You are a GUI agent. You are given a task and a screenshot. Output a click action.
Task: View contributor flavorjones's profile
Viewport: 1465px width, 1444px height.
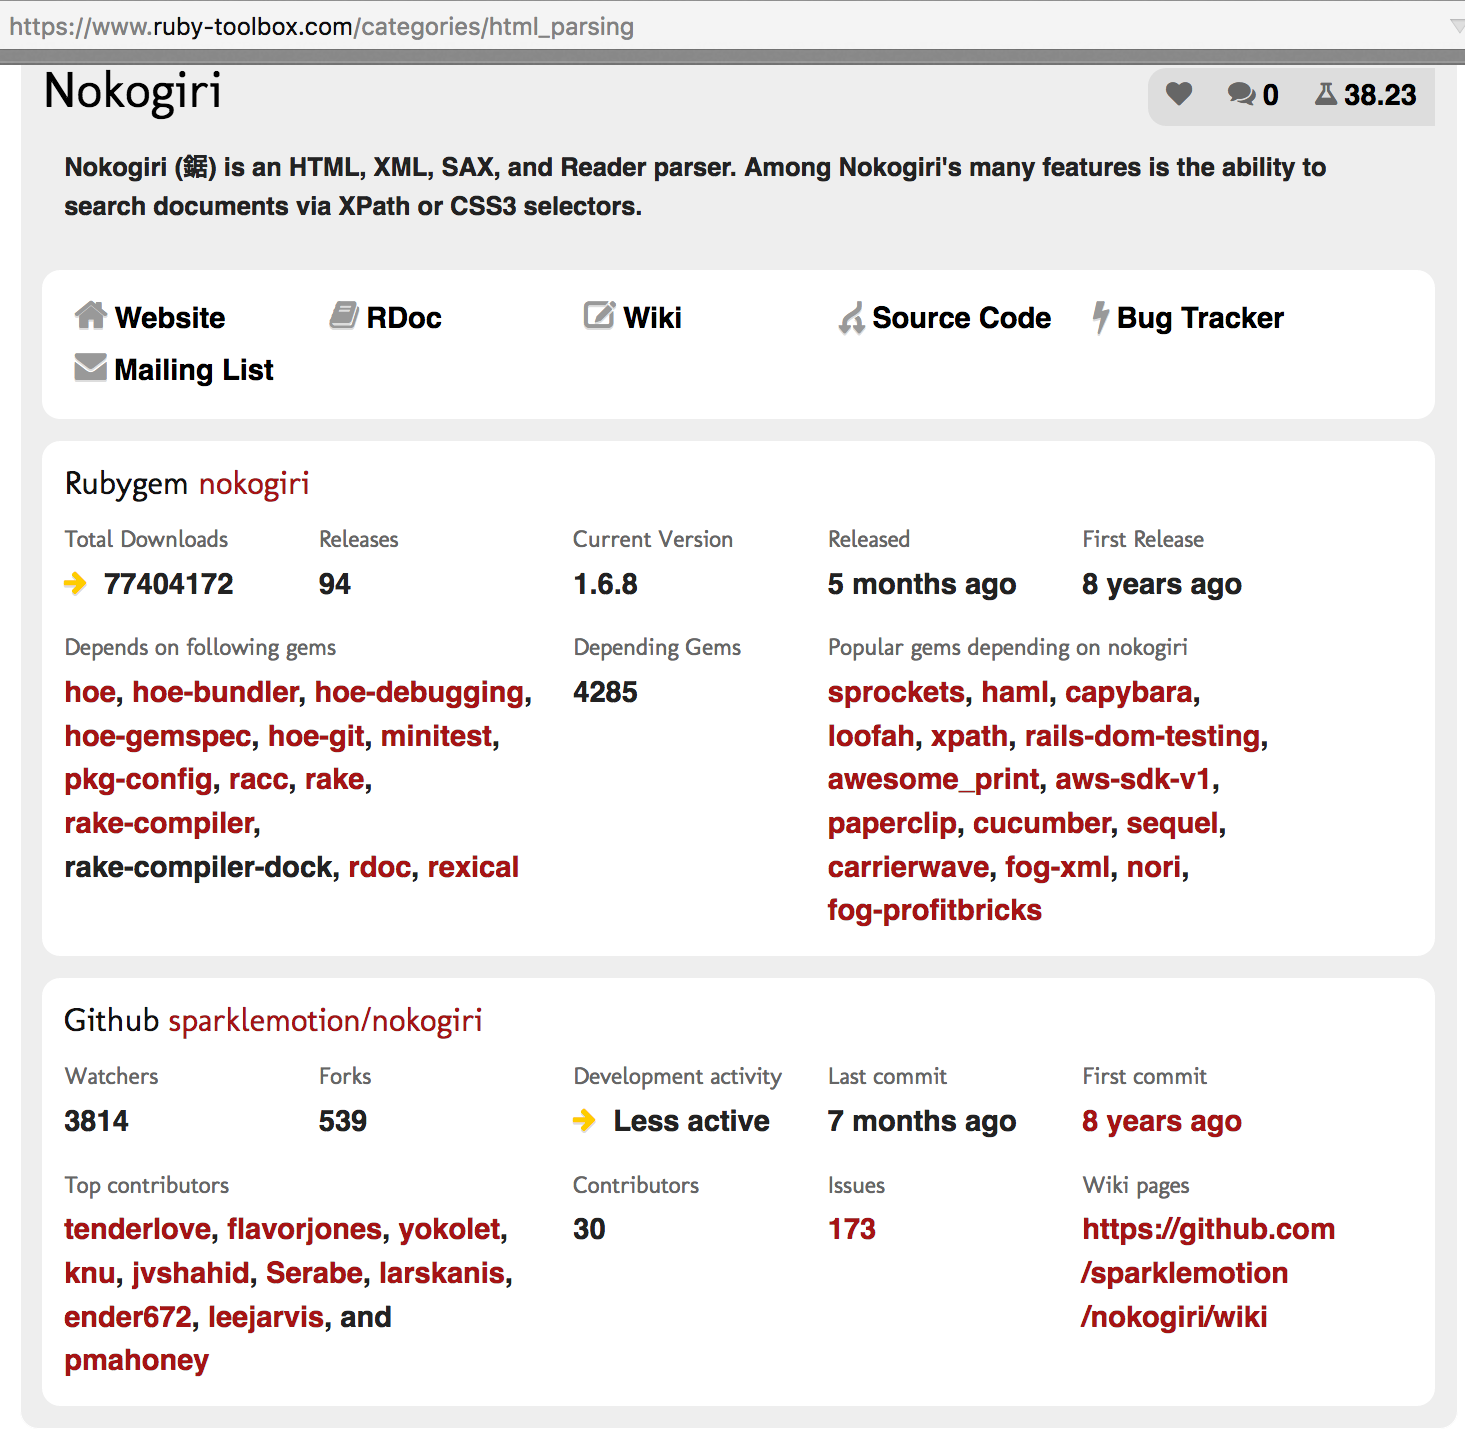coord(305,1230)
